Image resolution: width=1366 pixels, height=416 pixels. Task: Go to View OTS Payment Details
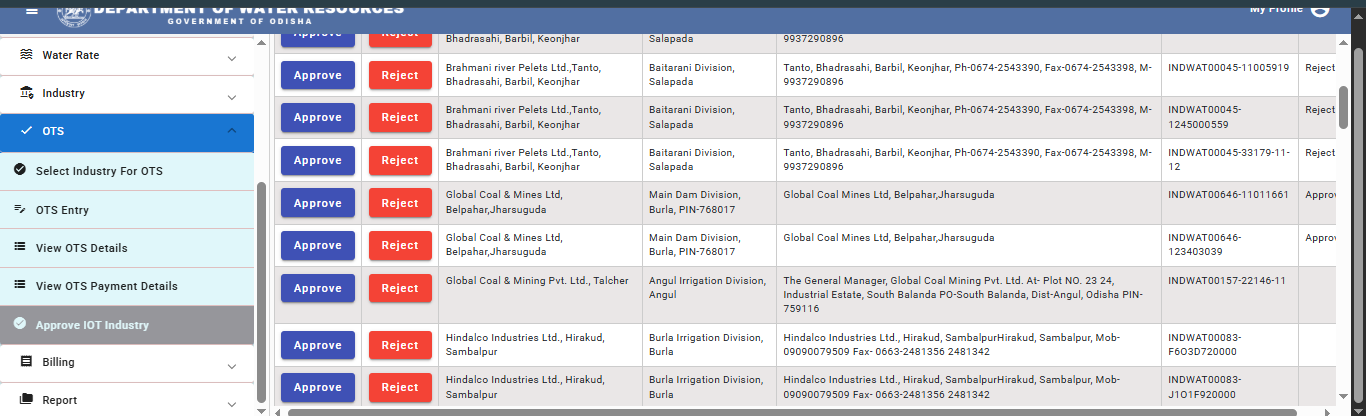(127, 286)
